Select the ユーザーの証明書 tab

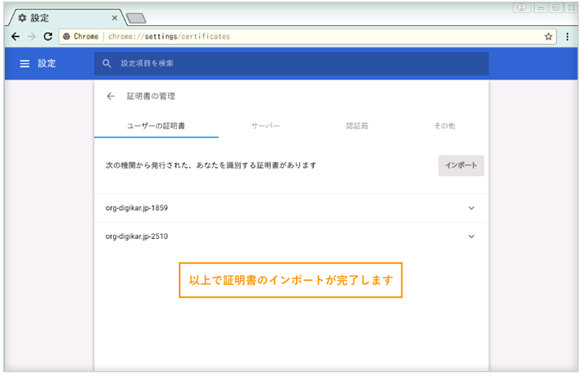coord(156,126)
